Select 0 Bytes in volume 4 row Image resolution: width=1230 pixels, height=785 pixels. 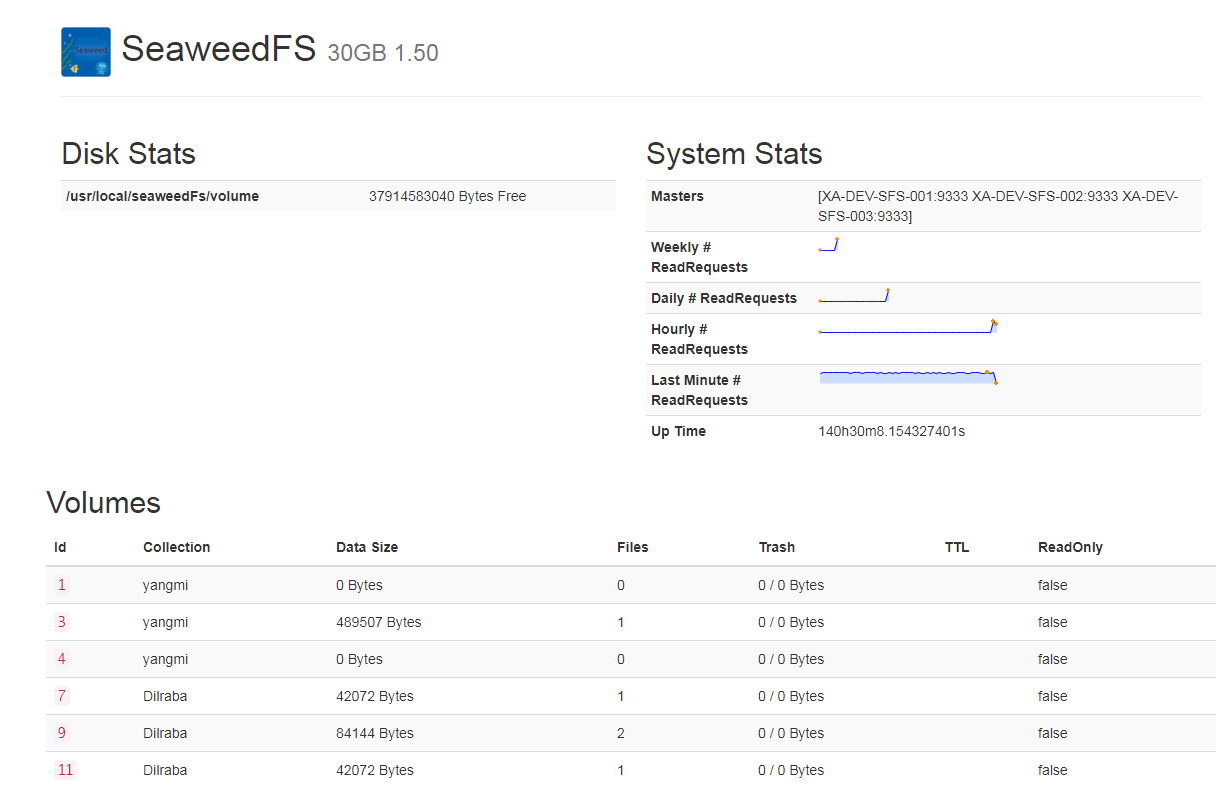(359, 659)
